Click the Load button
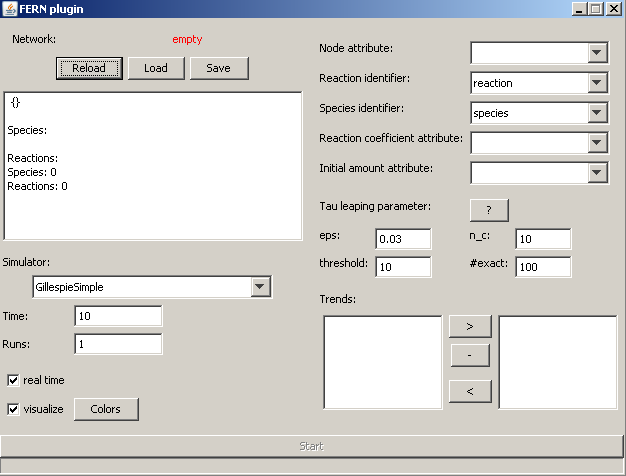Screen dimensions: 626x476 (156, 68)
